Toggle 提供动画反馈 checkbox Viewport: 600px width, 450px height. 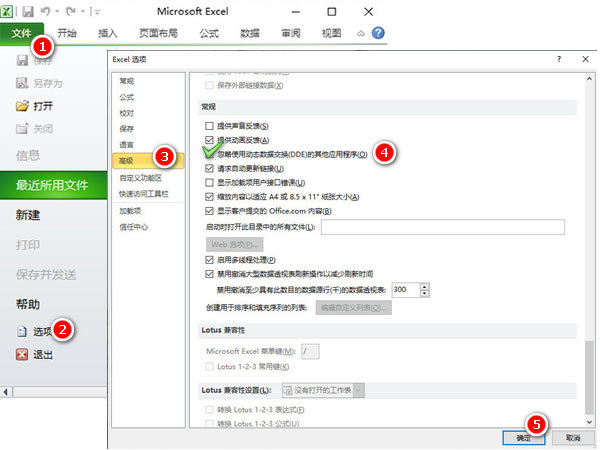209,140
